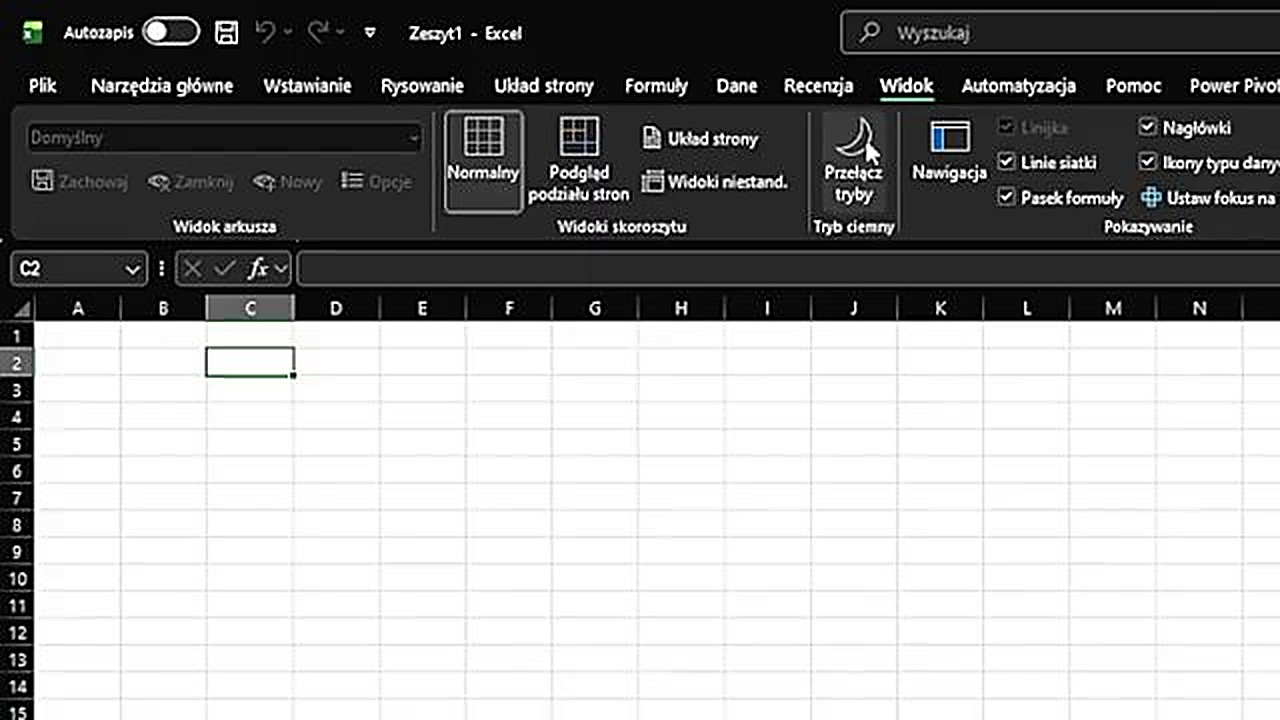Toggle the Autozapis switch

[x=170, y=33]
